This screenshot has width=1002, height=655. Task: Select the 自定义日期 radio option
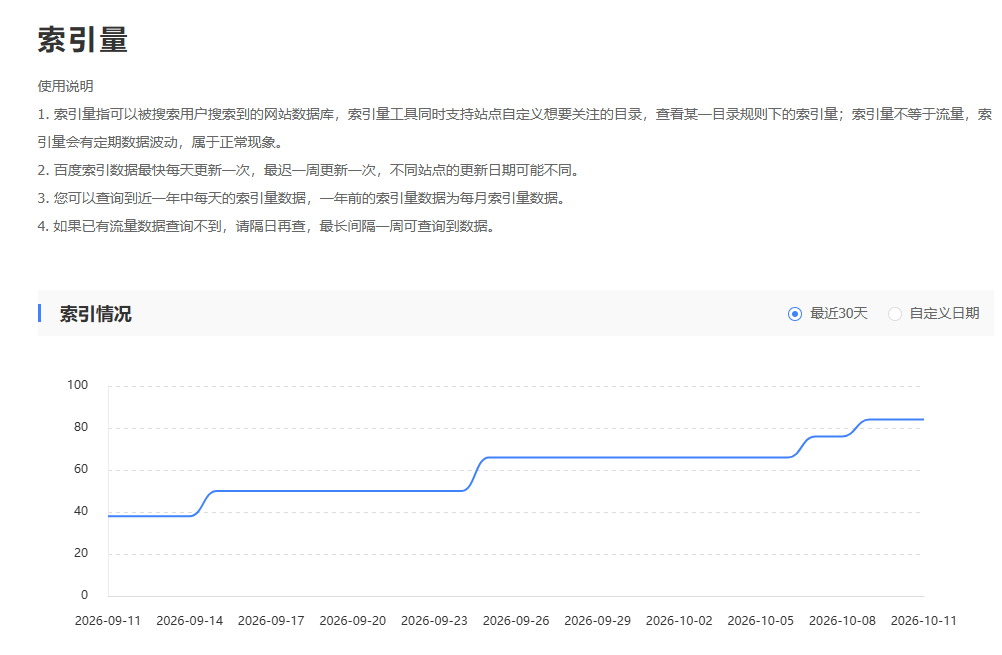click(x=895, y=314)
